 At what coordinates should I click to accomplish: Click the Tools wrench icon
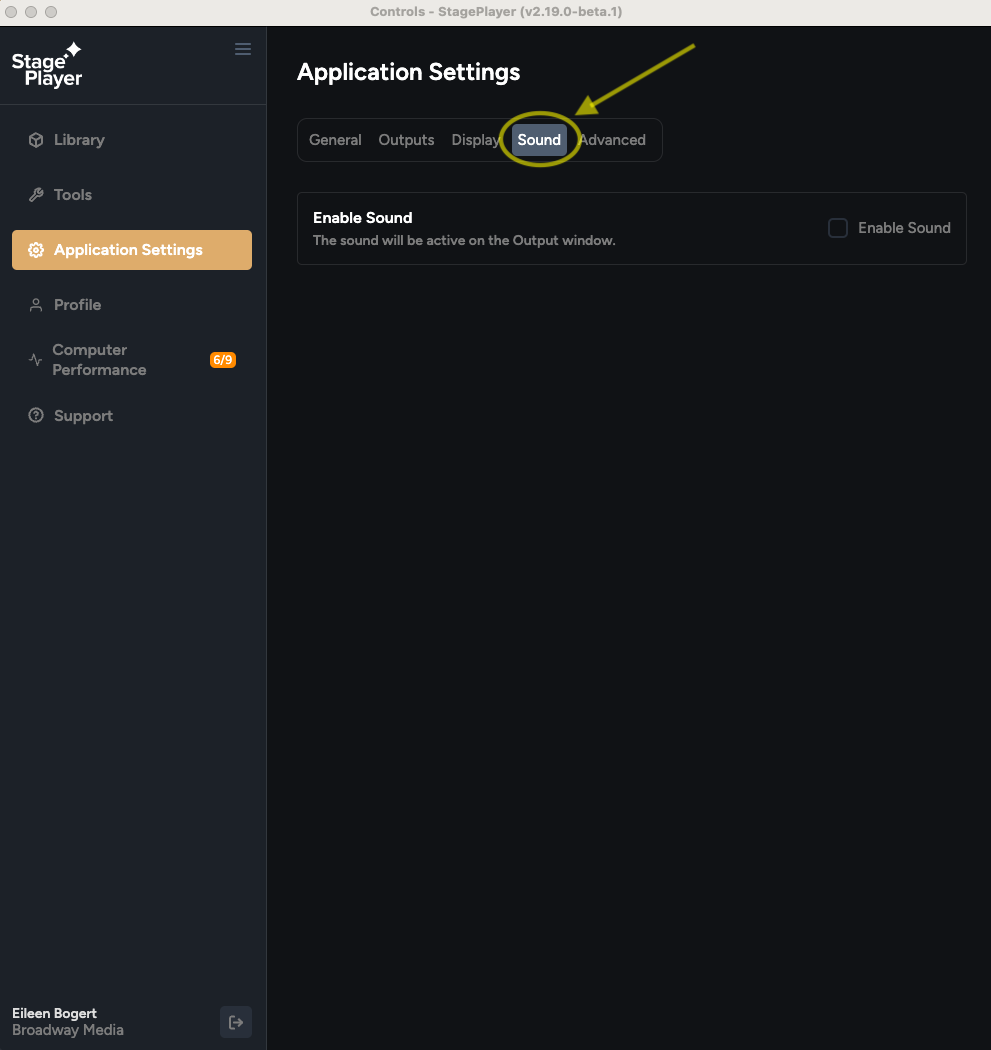(x=36, y=195)
